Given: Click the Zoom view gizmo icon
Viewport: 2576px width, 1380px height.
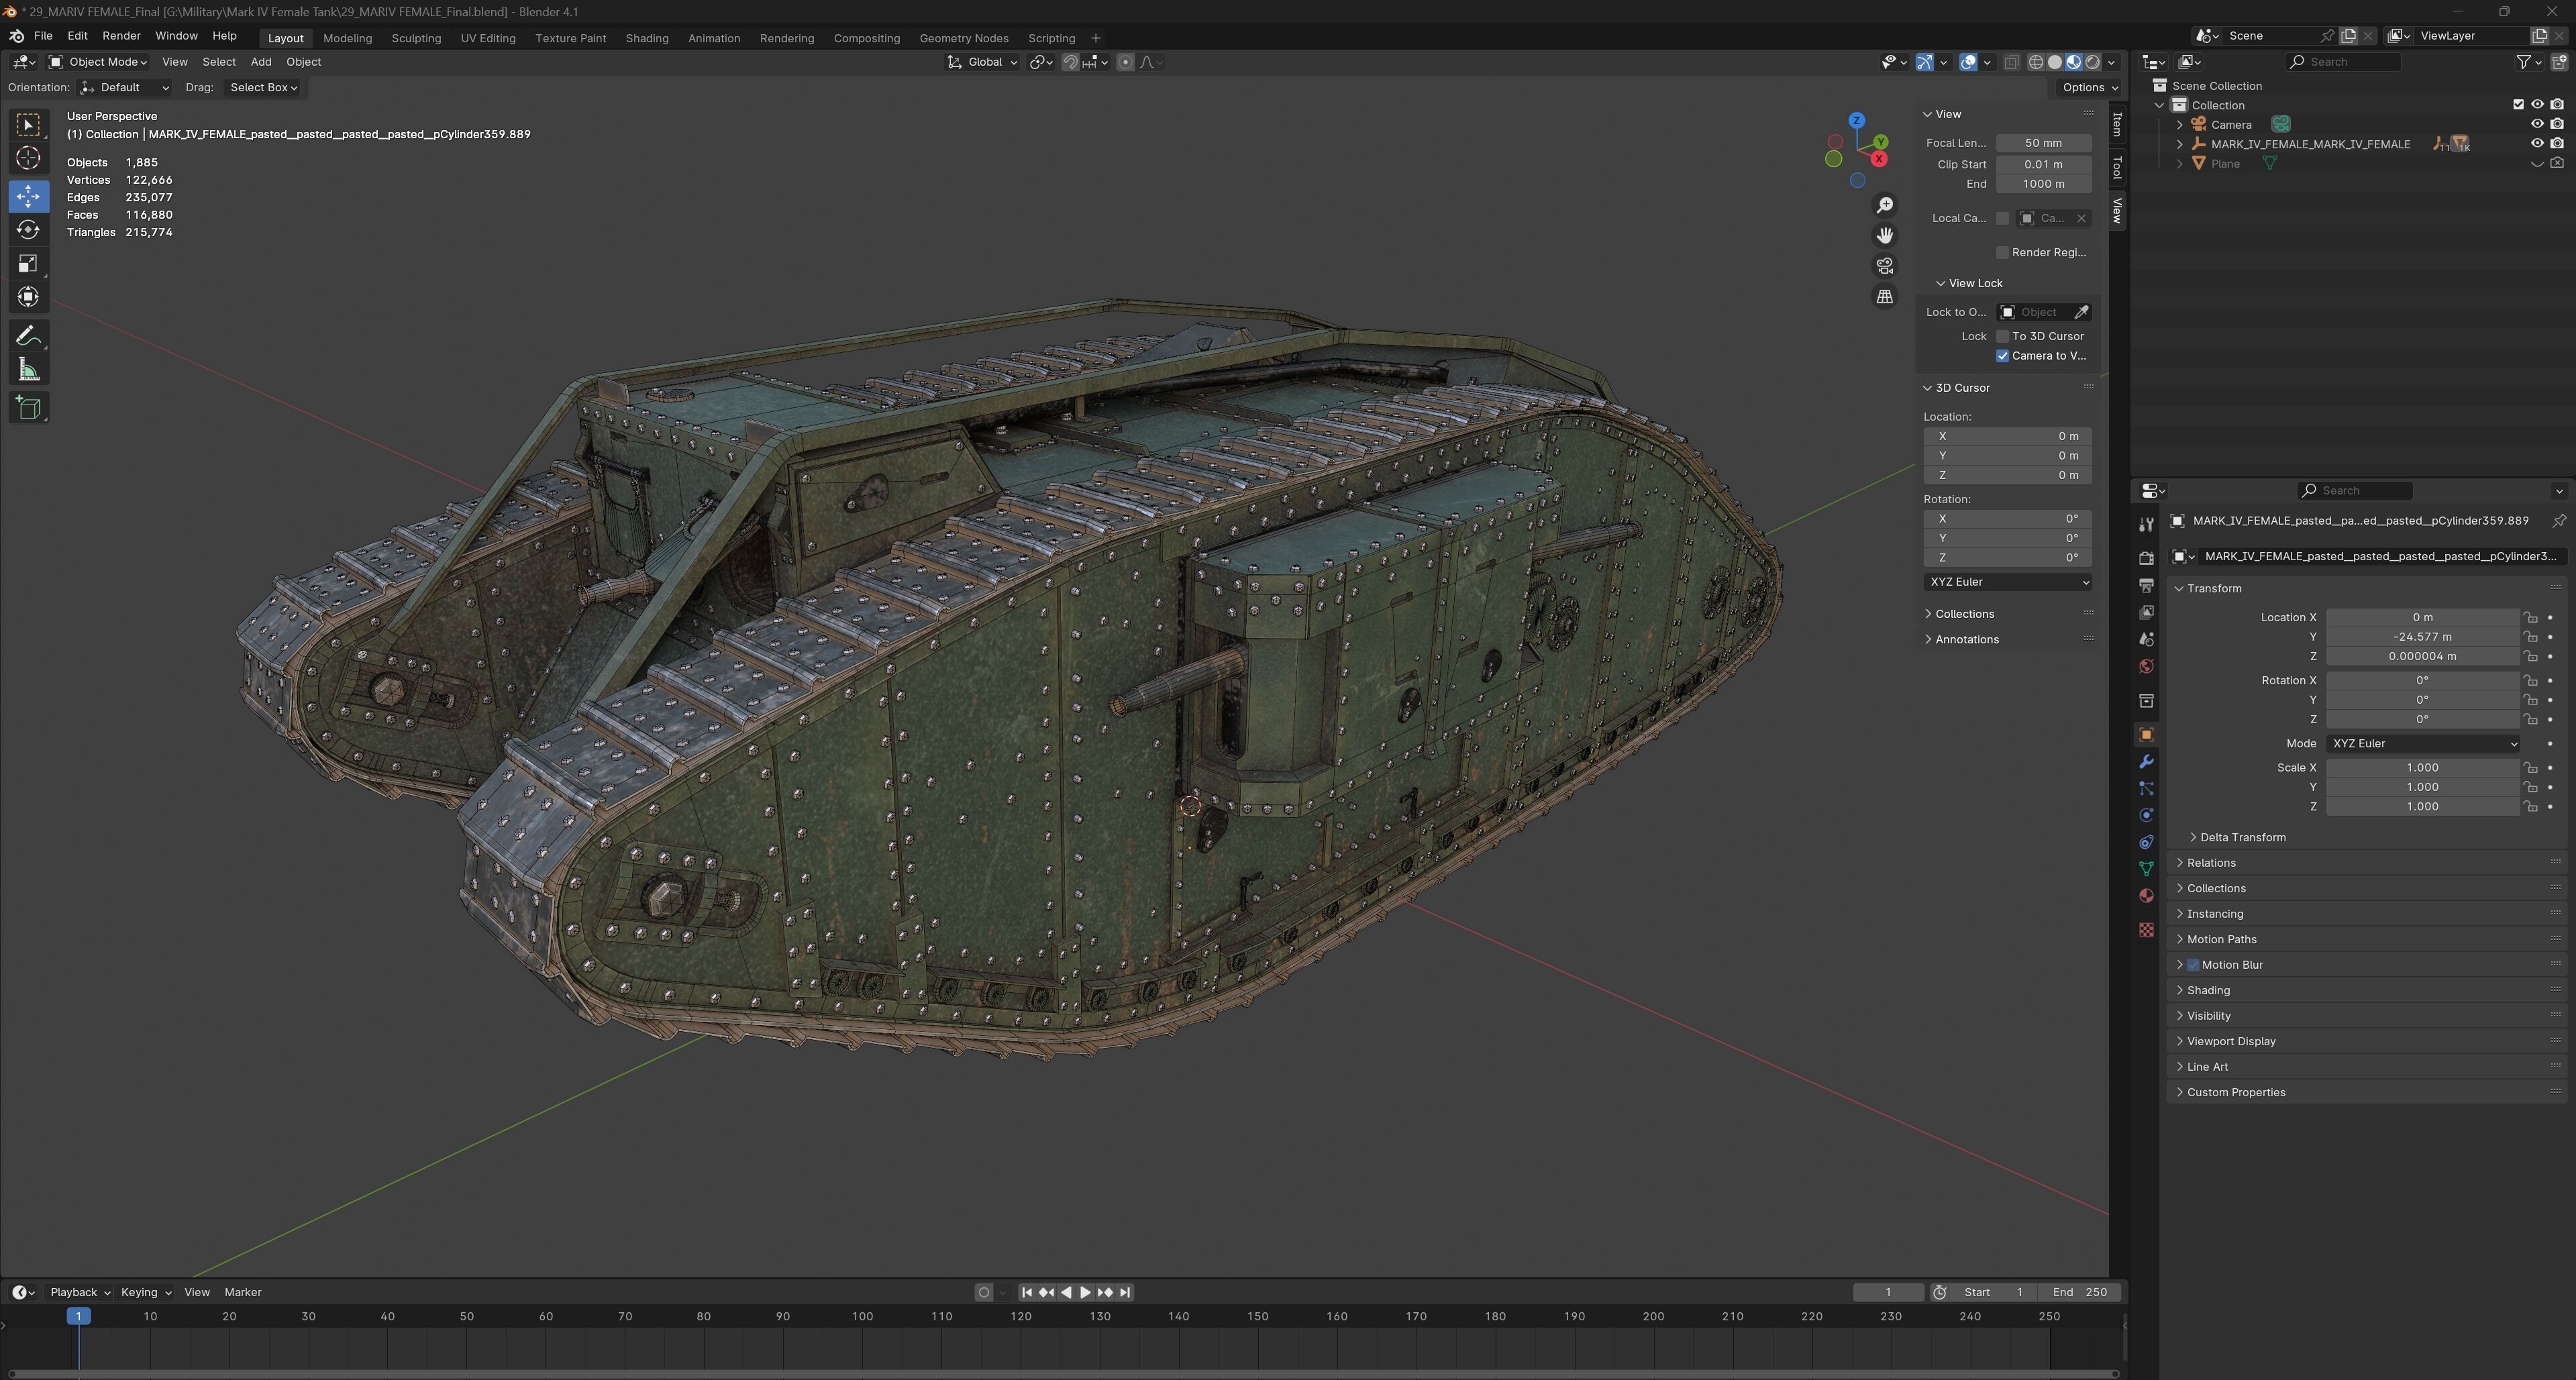Looking at the screenshot, I should point(1884,205).
